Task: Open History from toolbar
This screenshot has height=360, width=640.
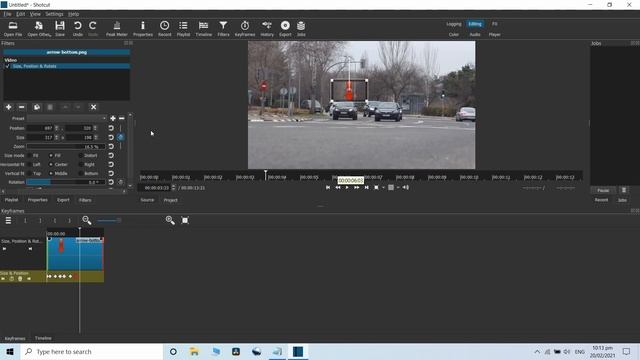Action: pyautogui.click(x=267, y=29)
